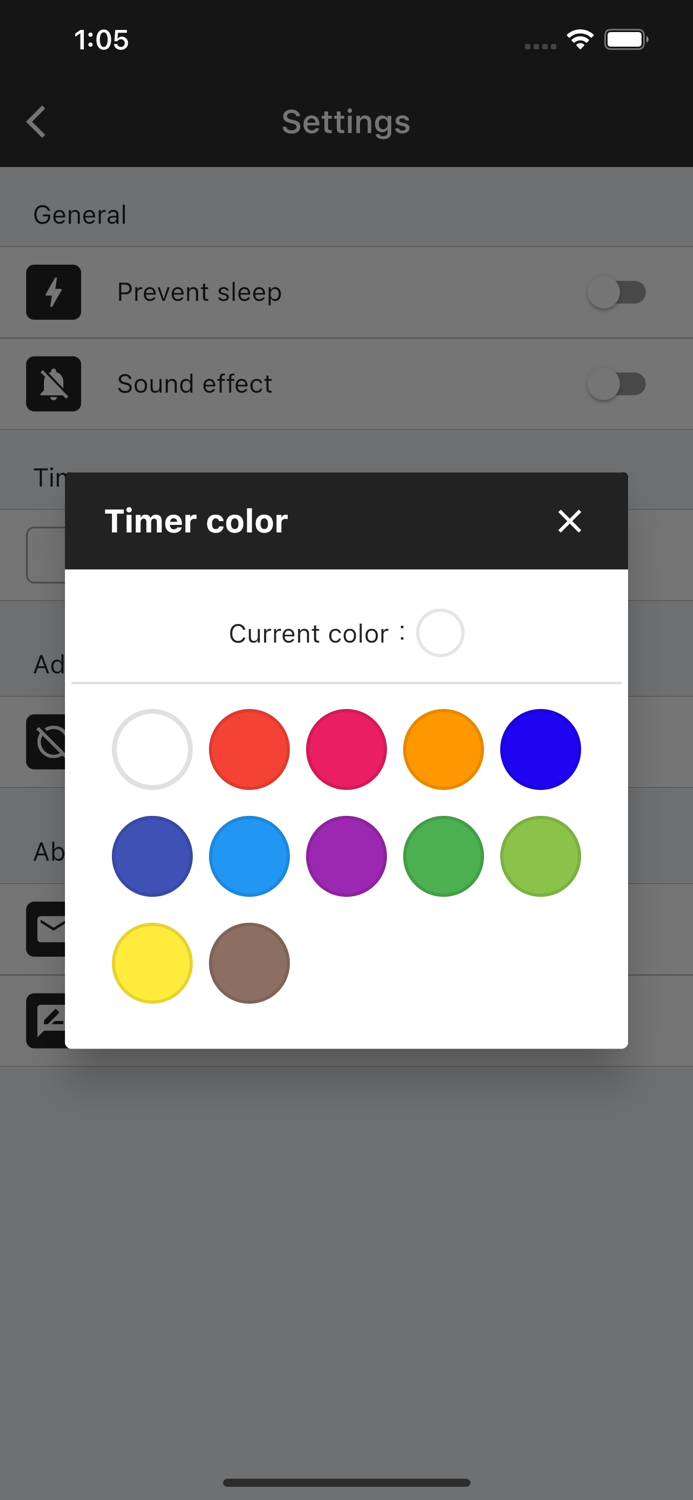Viewport: 693px width, 1500px height.
Task: Select the red timer color
Action: coord(249,749)
